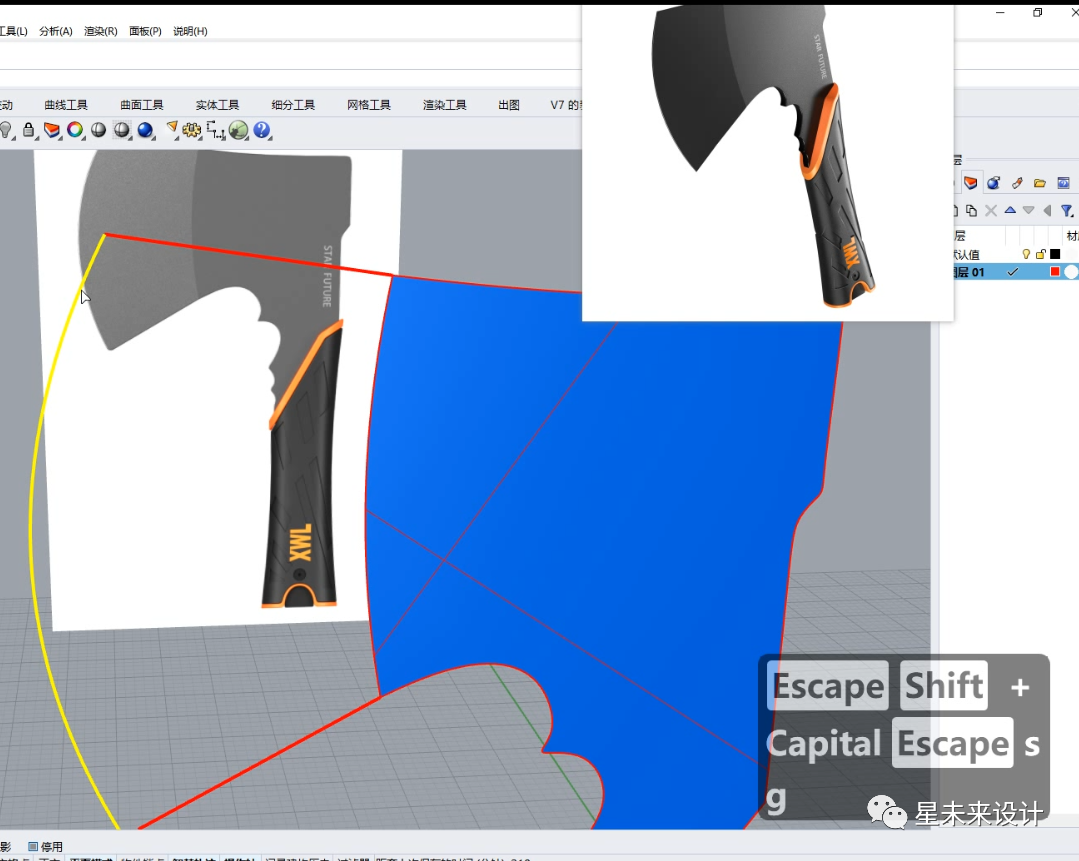
Task: Move layer up with blue triangle
Action: click(1009, 210)
